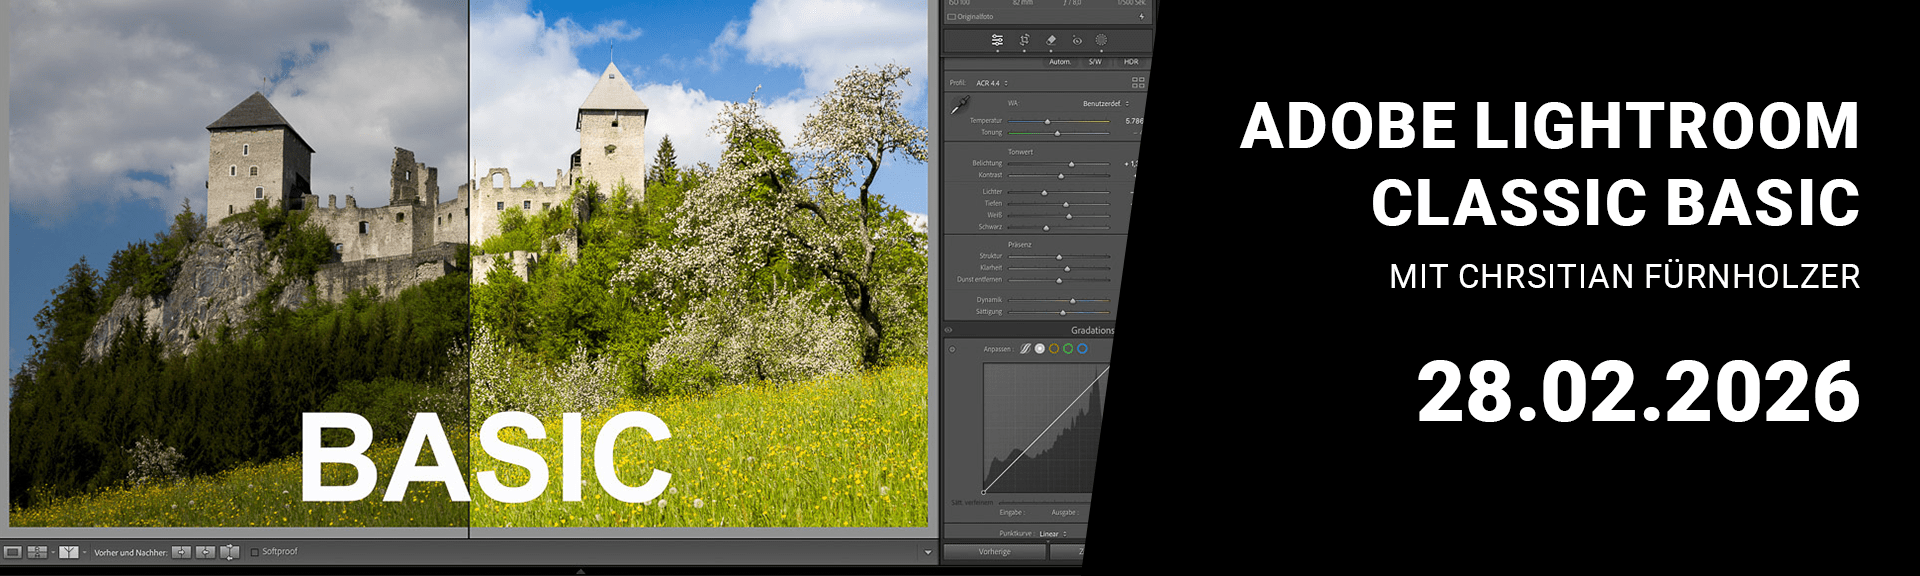This screenshot has height=576, width=1920.
Task: Select the Edit sliders tool icon
Action: 997,40
